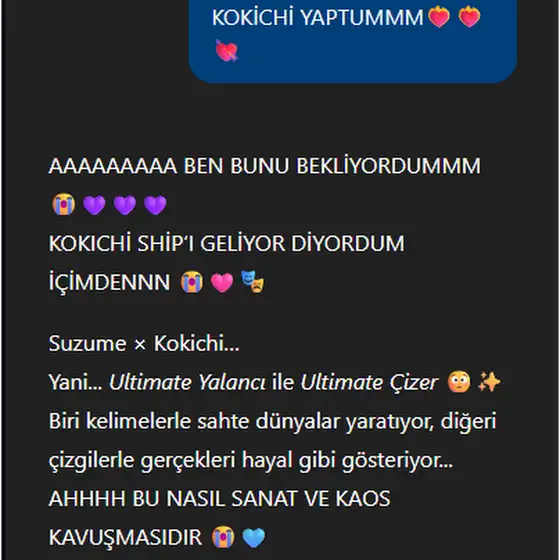Click the Suzume × Kokichi line
This screenshot has width=560, height=560.
tap(144, 344)
